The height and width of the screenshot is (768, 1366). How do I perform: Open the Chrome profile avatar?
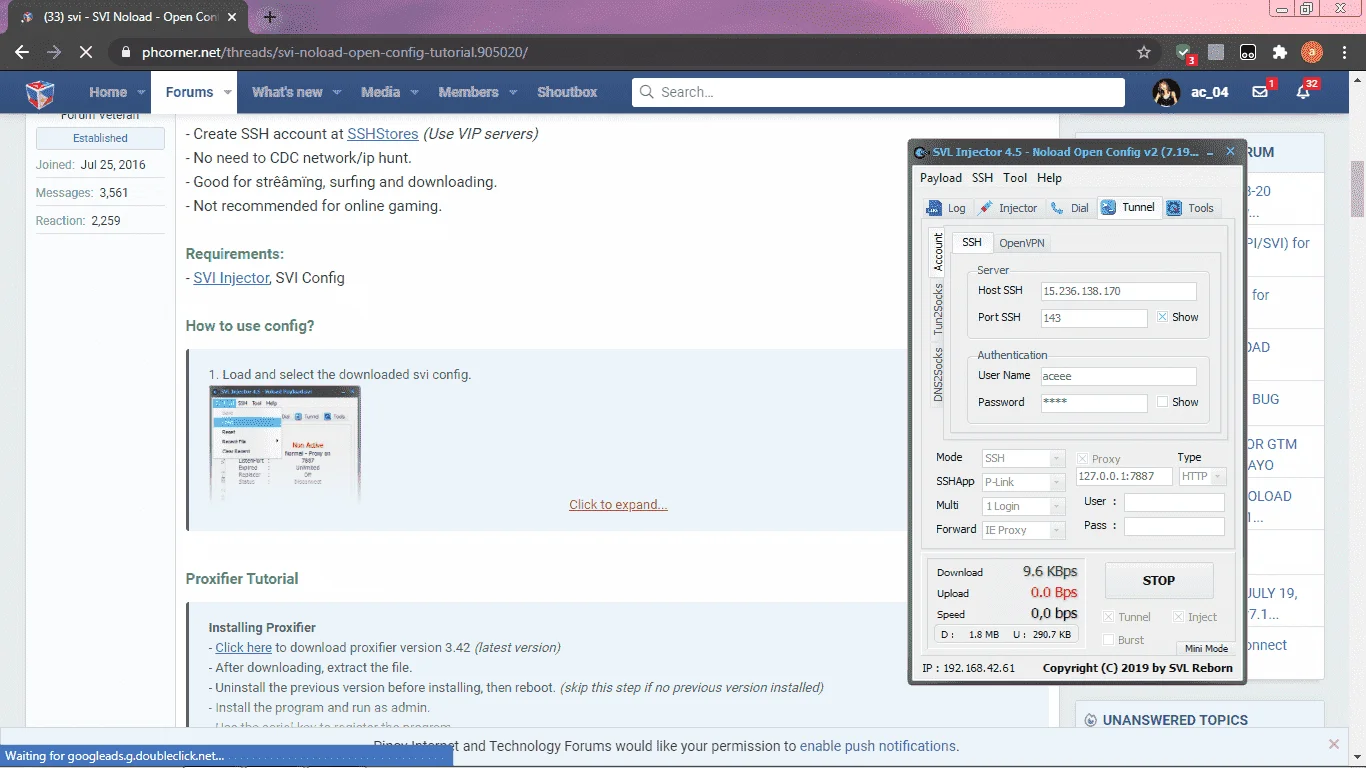(x=1311, y=52)
